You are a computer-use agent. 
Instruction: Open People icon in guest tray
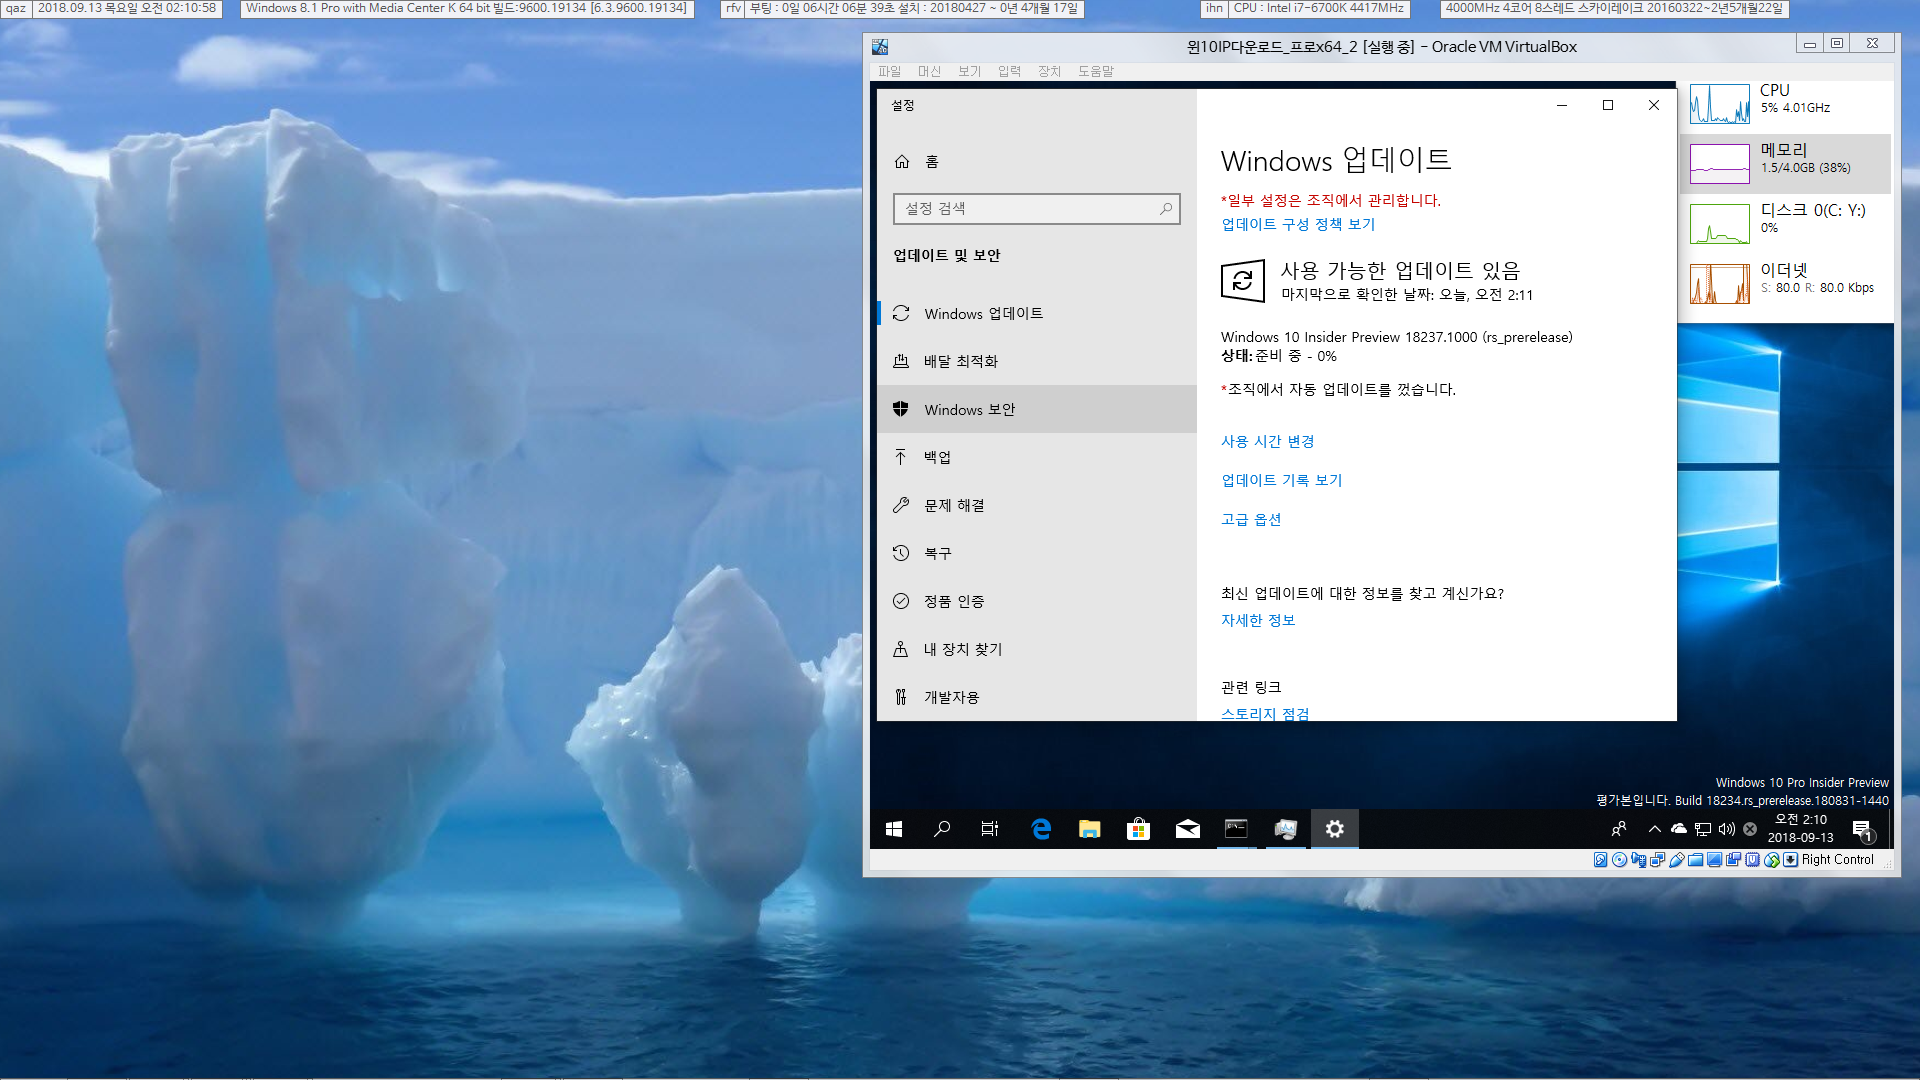pos(1619,829)
